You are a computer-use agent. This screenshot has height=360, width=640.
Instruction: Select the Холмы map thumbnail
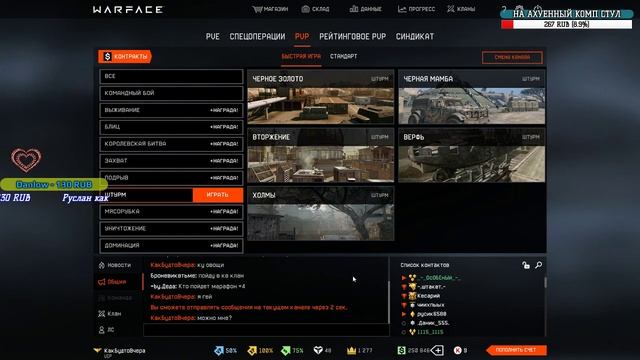[321, 214]
